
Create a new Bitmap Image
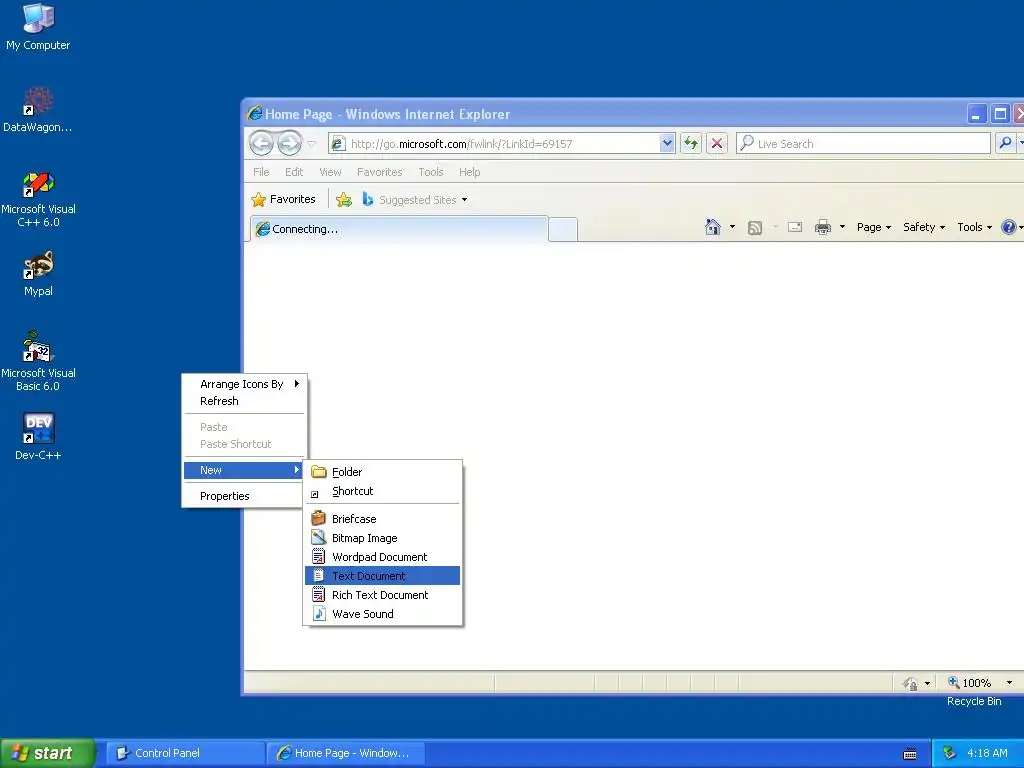tap(383, 537)
